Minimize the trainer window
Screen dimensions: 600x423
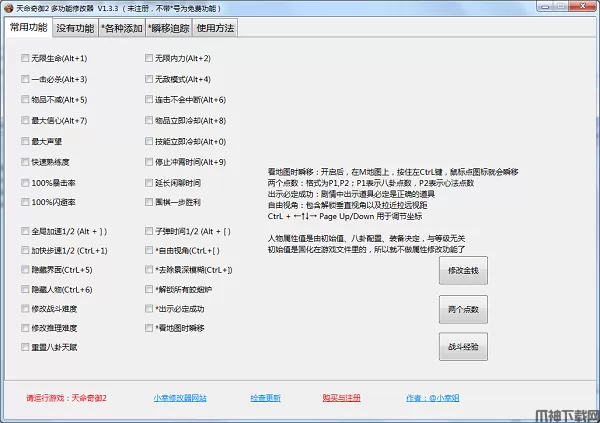click(x=546, y=6)
